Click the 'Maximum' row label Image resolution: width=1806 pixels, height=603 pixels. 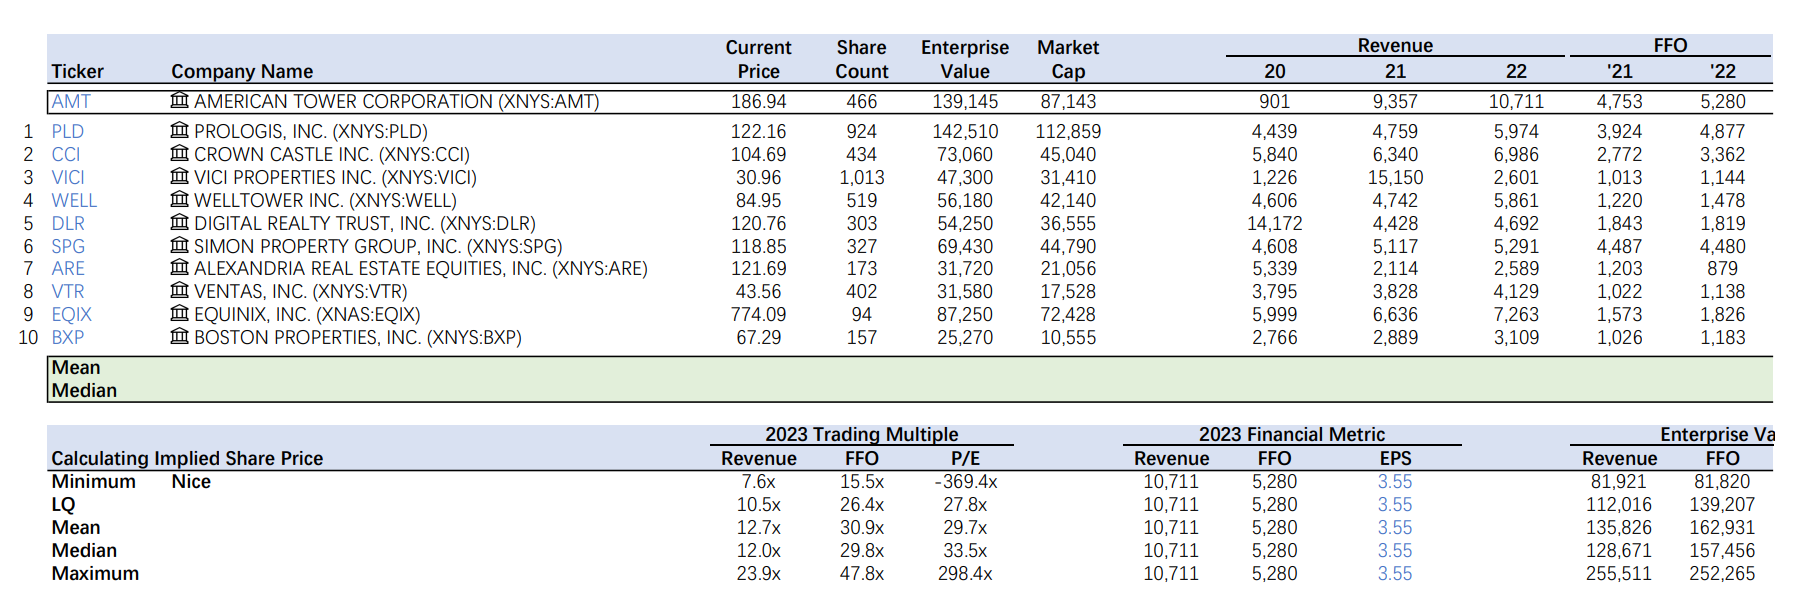click(x=95, y=574)
